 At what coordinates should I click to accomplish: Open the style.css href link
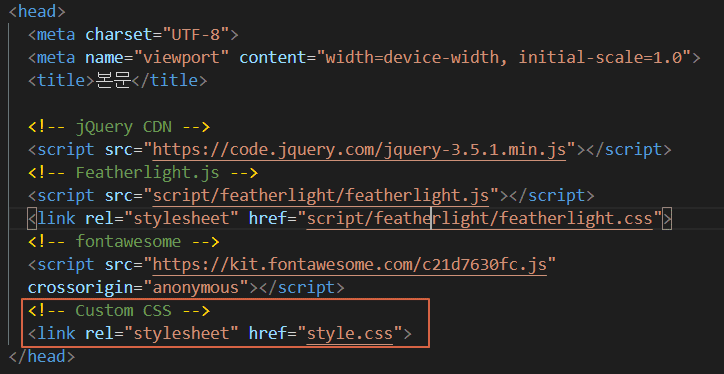(x=350, y=333)
